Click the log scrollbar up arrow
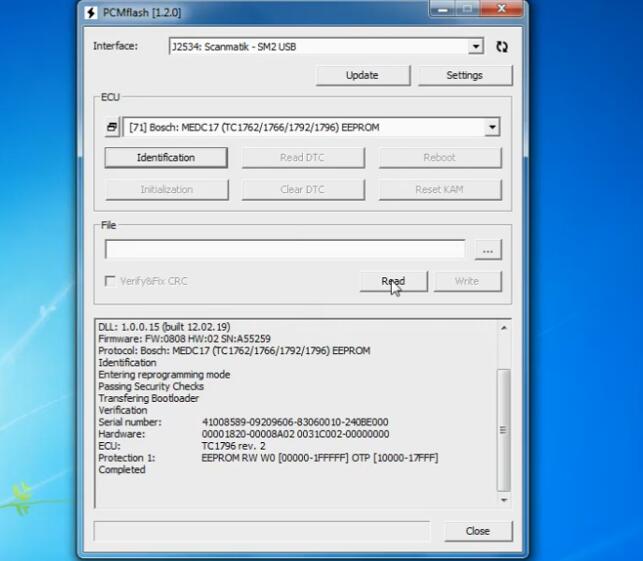643x561 pixels. 504,328
